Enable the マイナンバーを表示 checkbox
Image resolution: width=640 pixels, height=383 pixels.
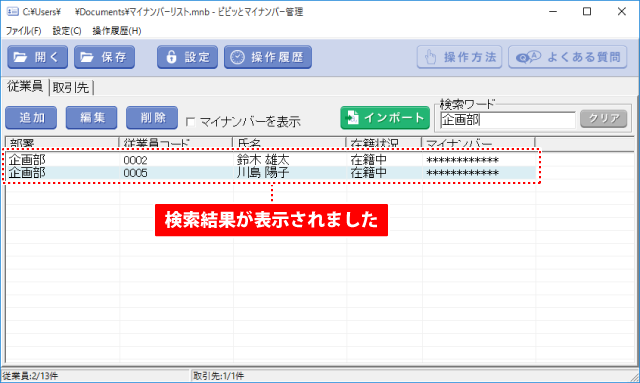(x=190, y=122)
